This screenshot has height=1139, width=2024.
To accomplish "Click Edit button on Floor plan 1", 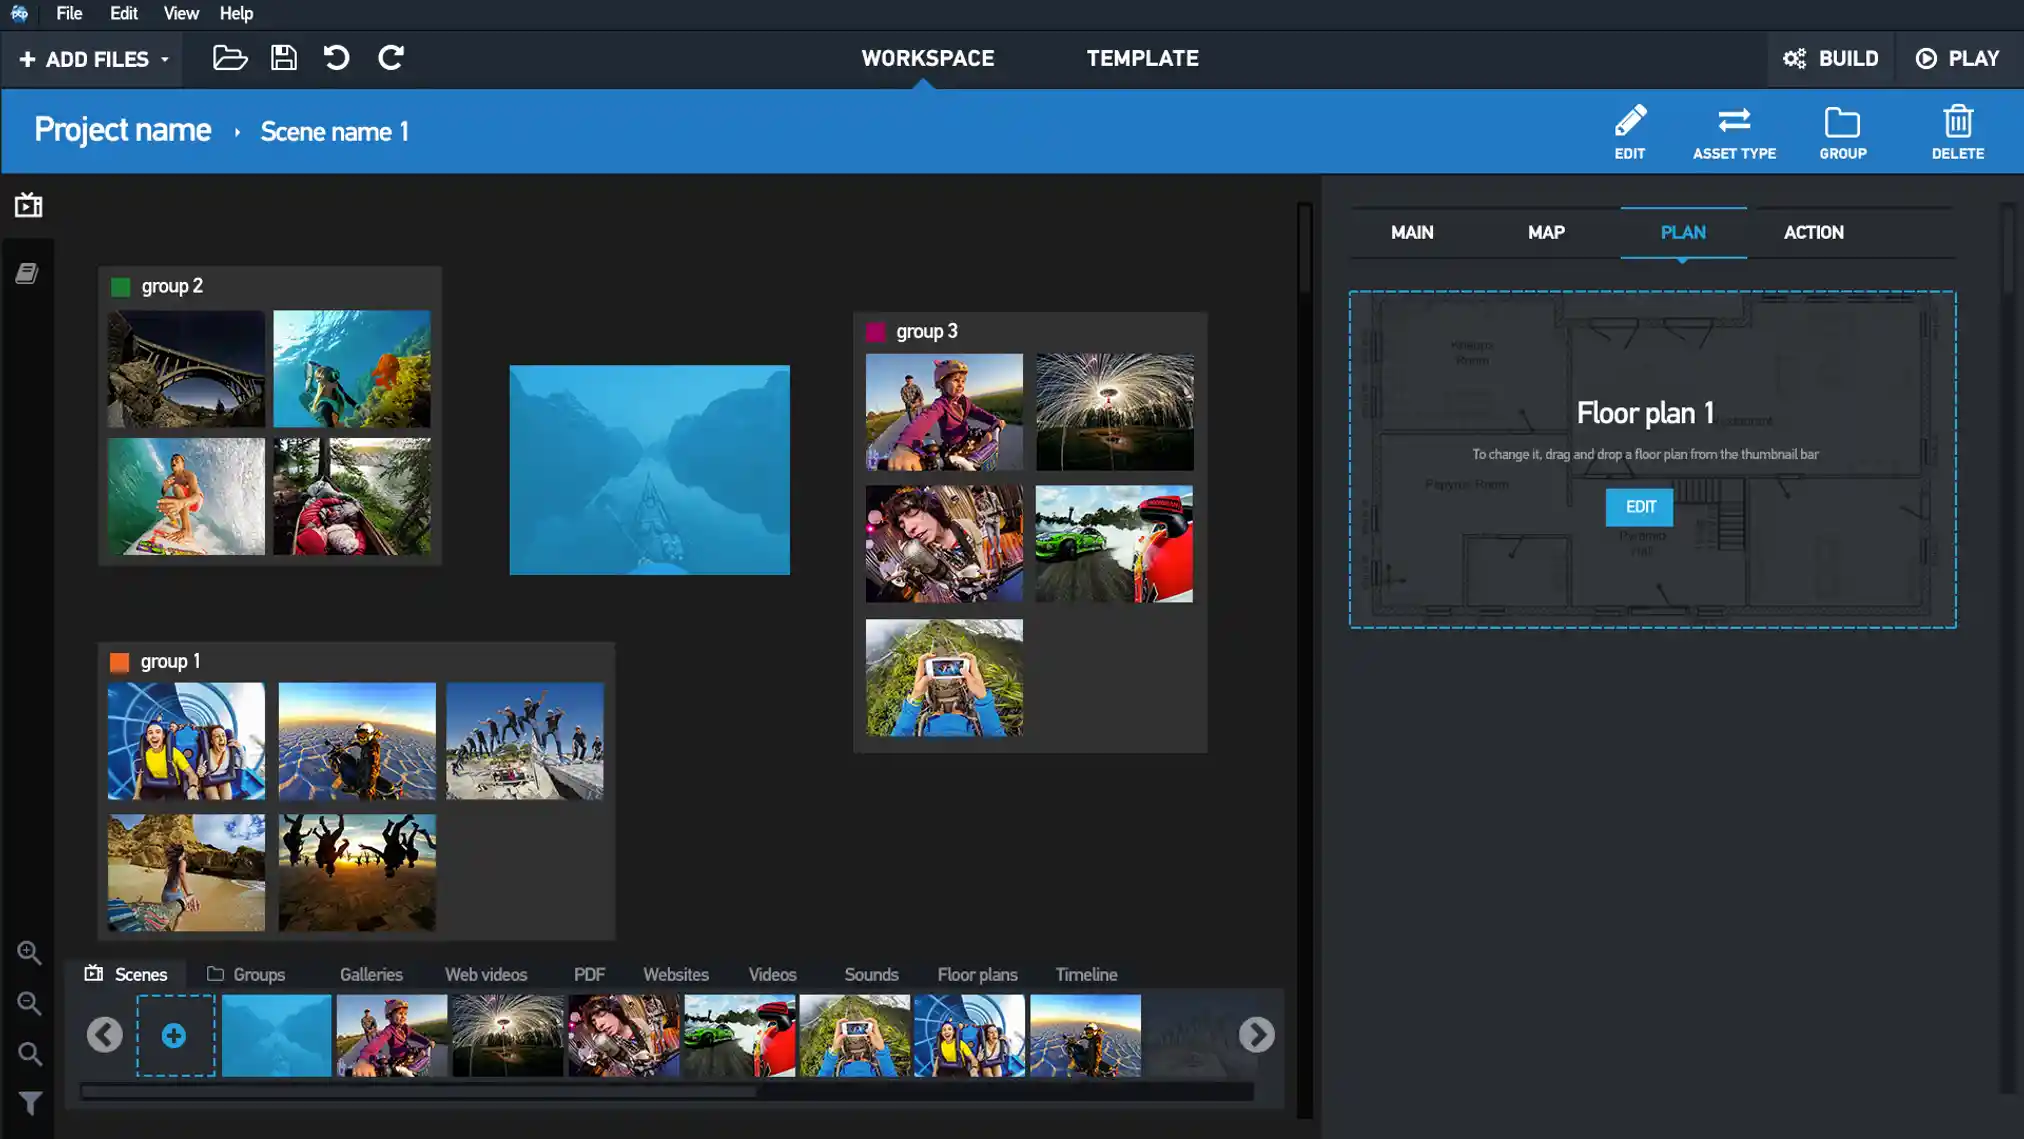I will point(1640,505).
